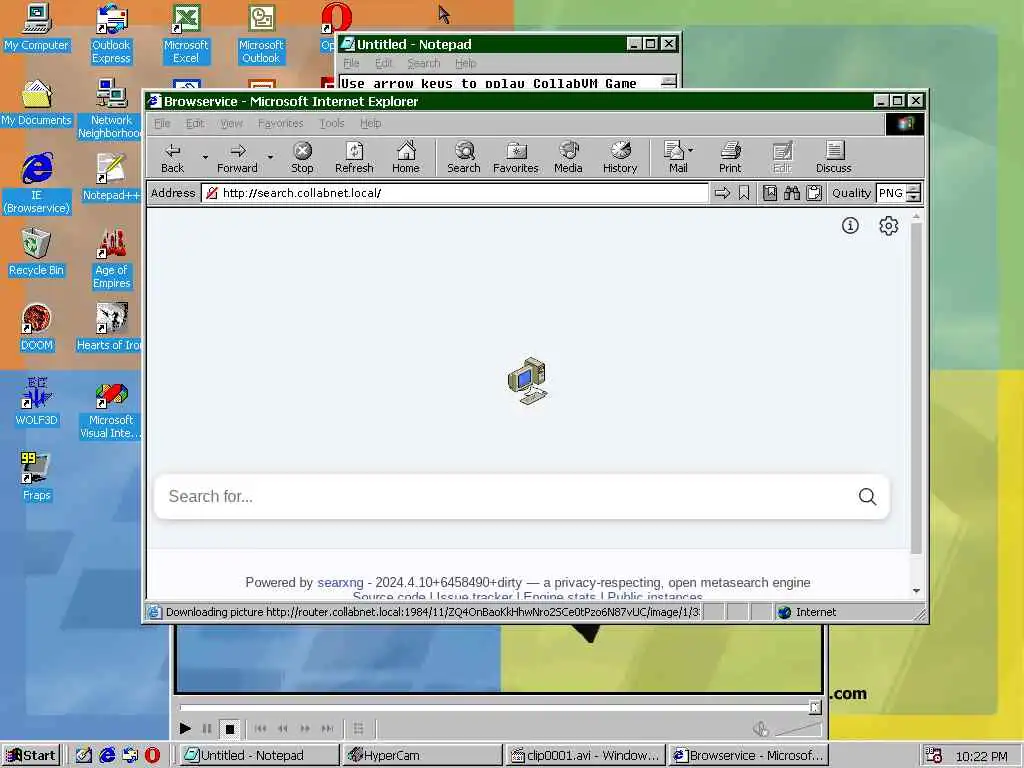Open the searxng link

point(340,583)
